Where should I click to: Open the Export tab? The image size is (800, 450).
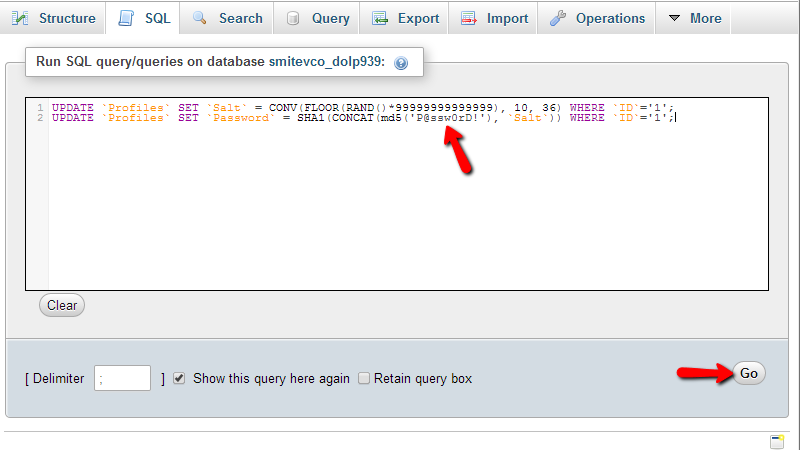tap(404, 18)
